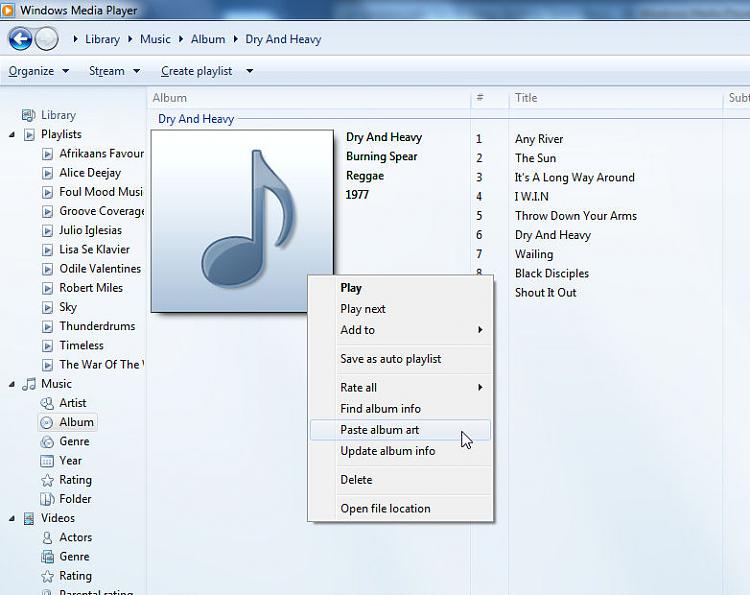Click the Robert Miles playlist icon
The height and width of the screenshot is (595, 750).
point(47,288)
